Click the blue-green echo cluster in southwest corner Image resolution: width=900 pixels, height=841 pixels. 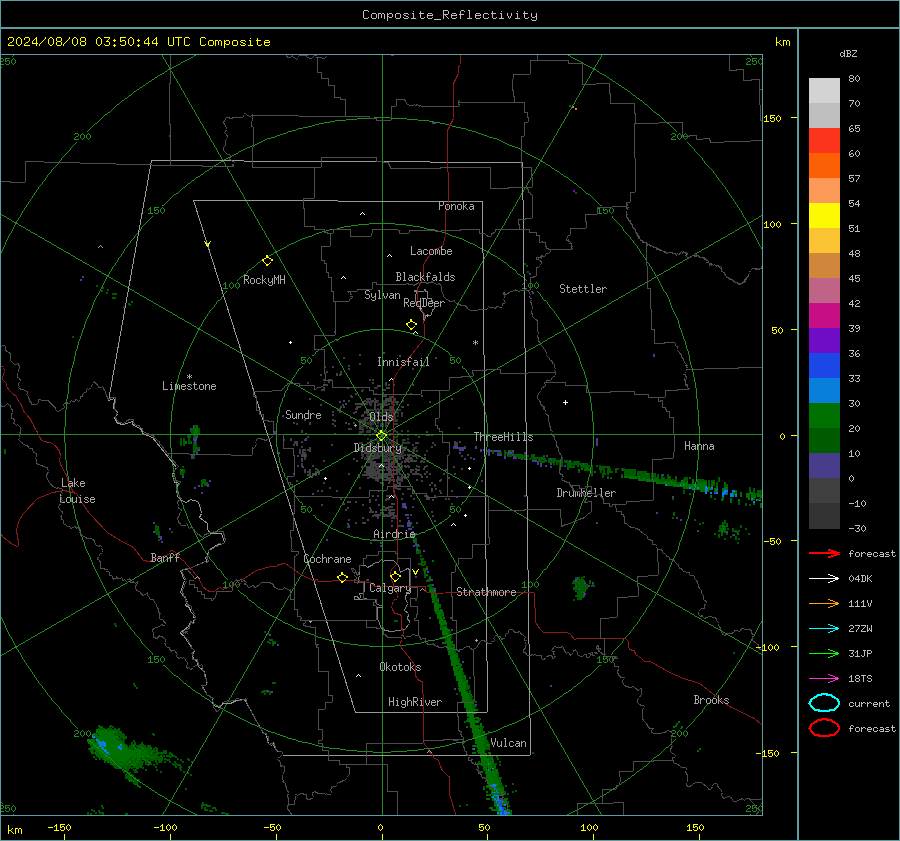point(121,749)
